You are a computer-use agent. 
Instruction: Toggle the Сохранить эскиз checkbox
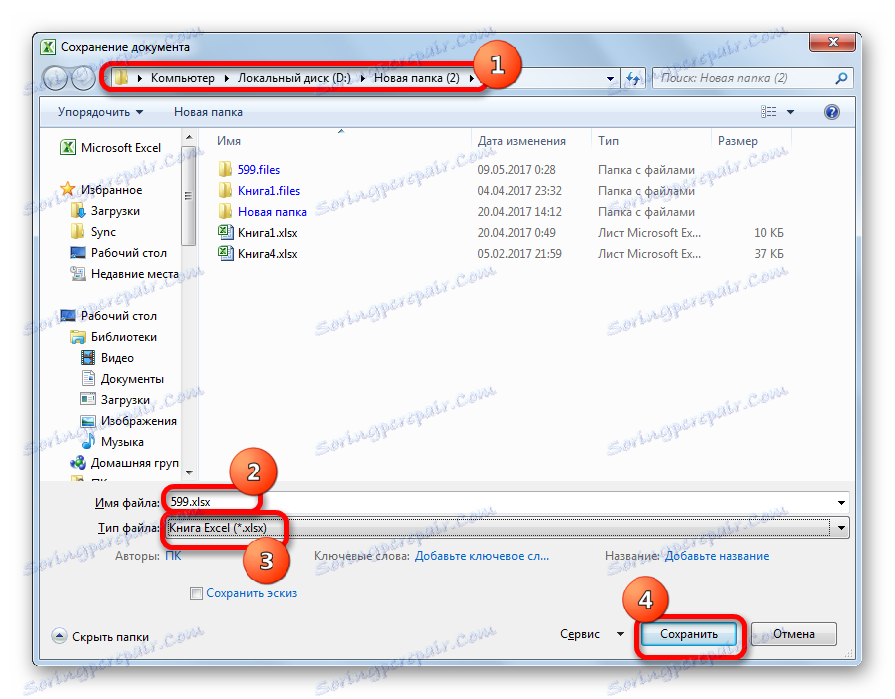196,593
